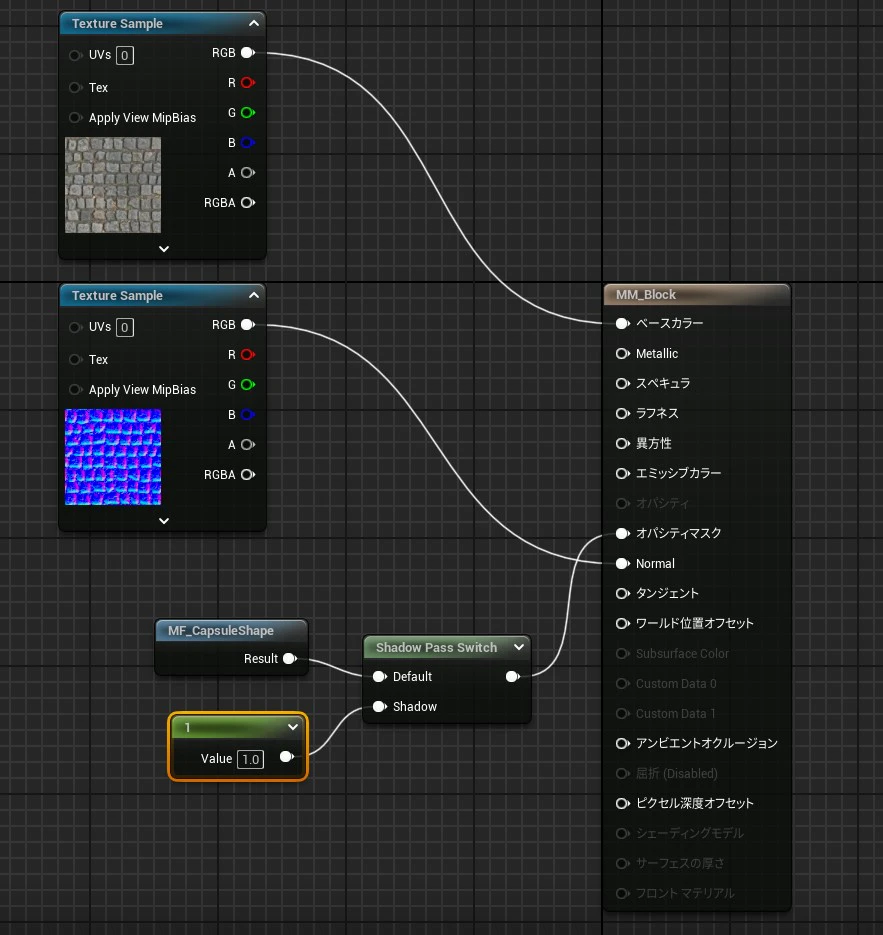The width and height of the screenshot is (883, 935).
Task: Click the red R pin on the cobblestone Texture Sample
Action: tap(248, 83)
